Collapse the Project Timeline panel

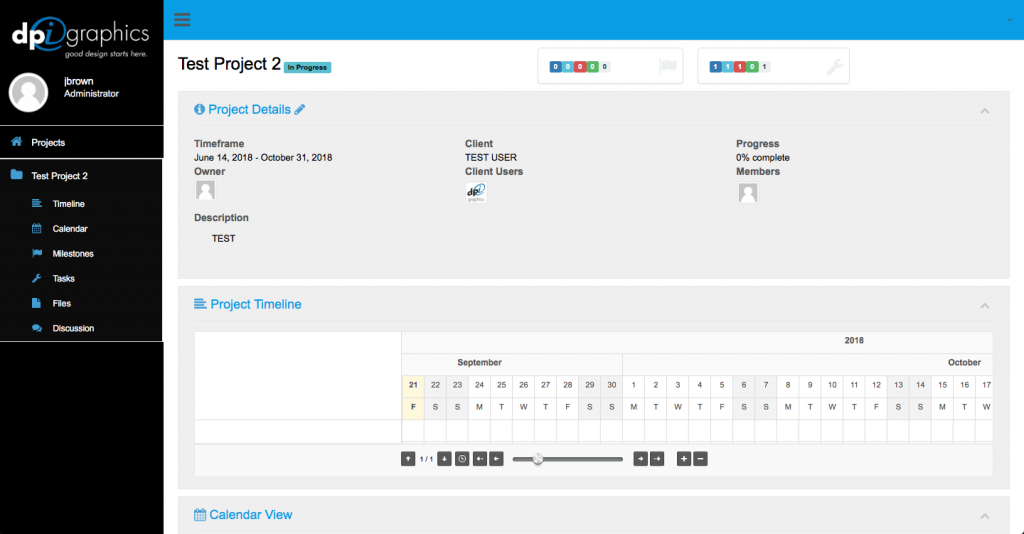pyautogui.click(x=984, y=306)
